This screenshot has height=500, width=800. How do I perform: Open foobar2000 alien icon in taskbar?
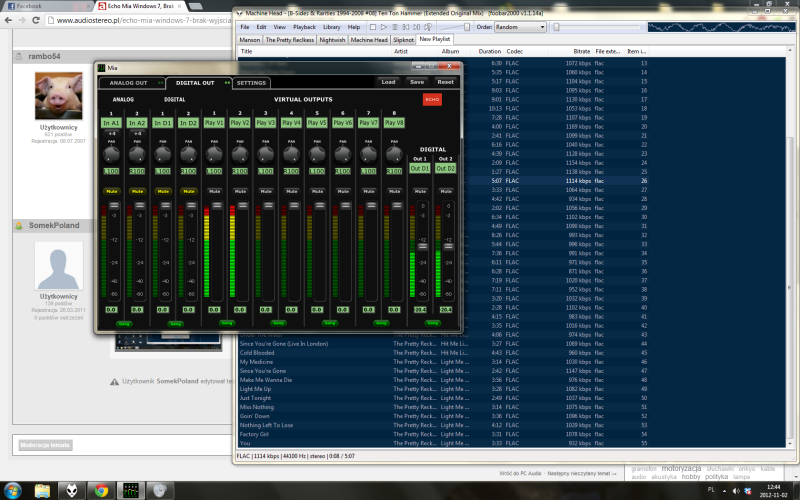point(71,490)
